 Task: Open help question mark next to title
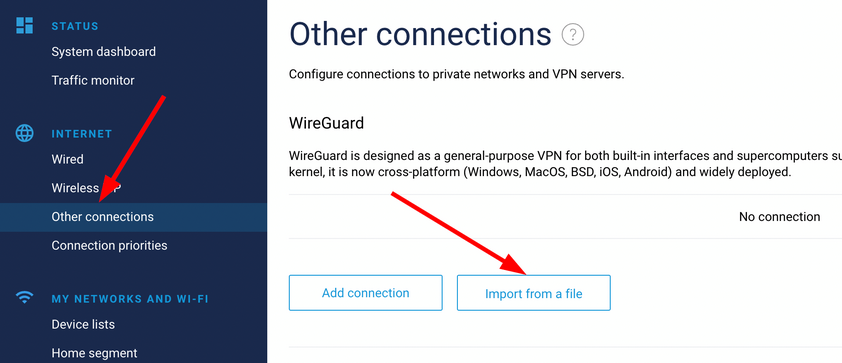click(x=572, y=35)
